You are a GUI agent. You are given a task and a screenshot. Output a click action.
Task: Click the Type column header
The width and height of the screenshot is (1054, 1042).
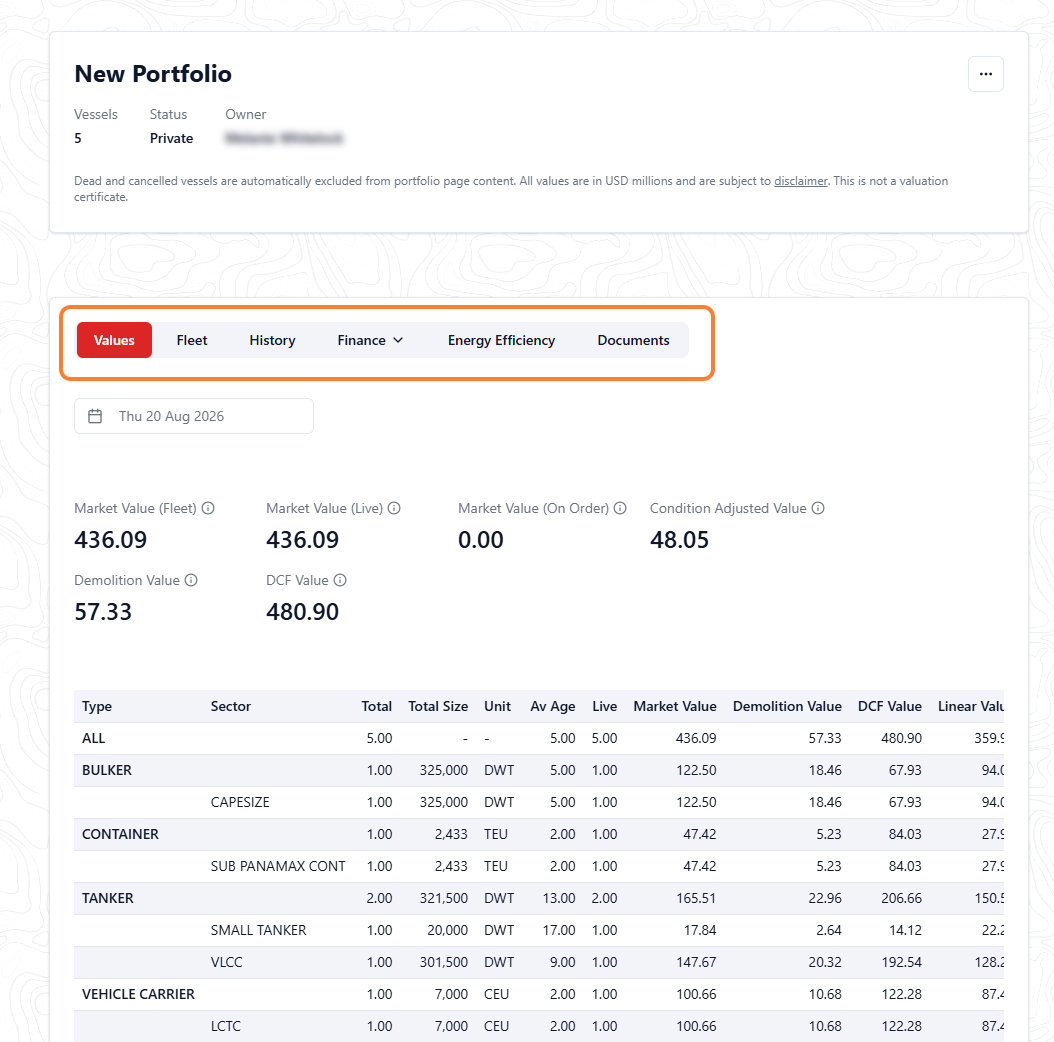[97, 706]
